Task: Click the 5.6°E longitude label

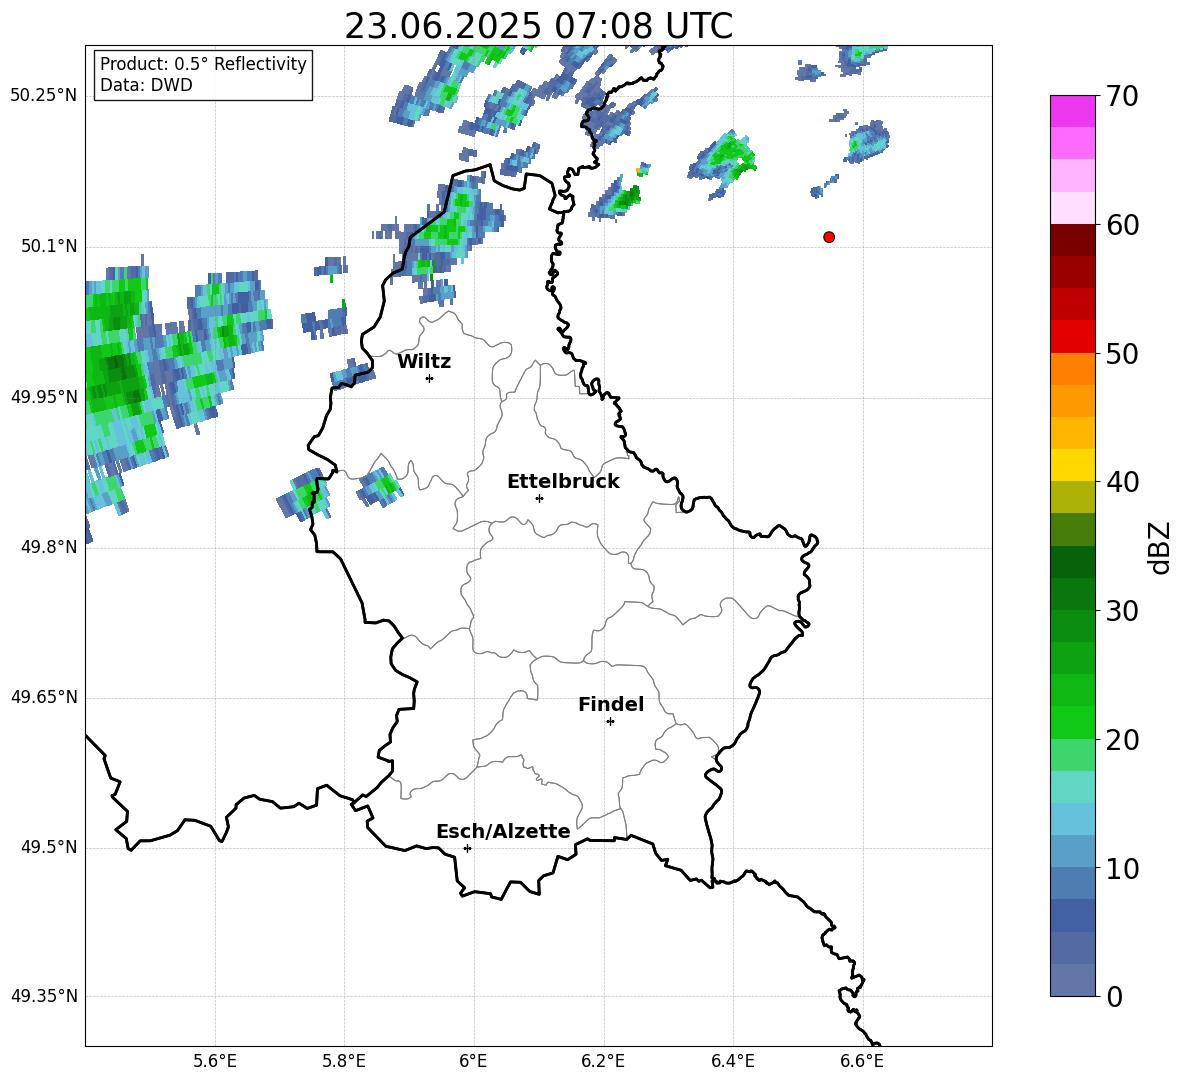Action: [x=215, y=1061]
